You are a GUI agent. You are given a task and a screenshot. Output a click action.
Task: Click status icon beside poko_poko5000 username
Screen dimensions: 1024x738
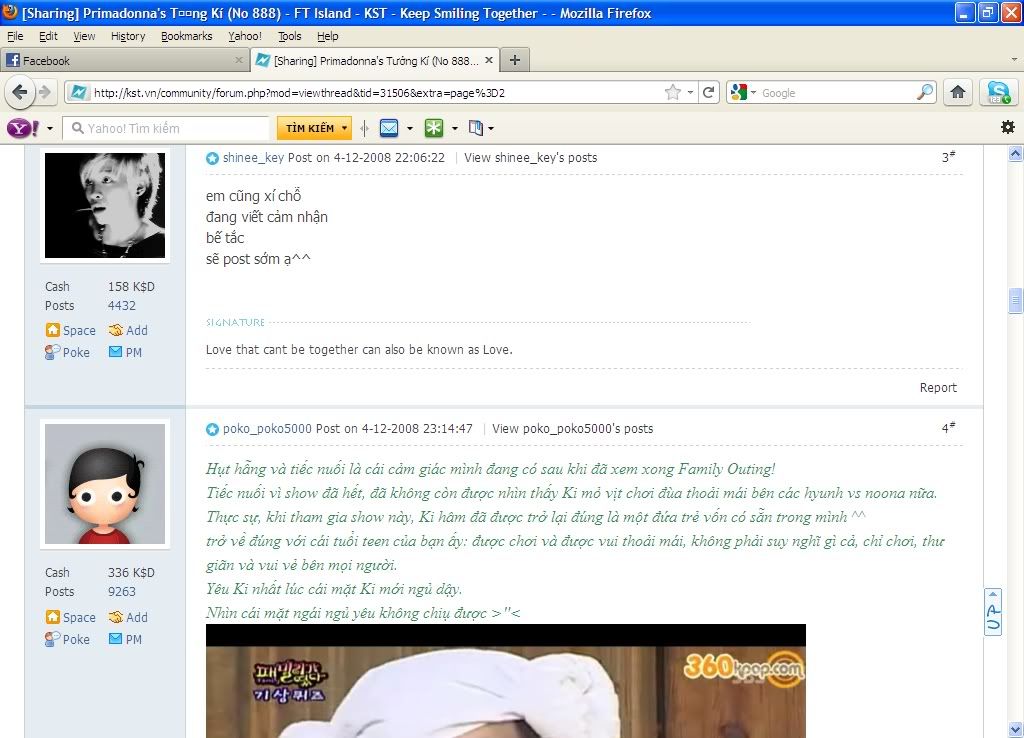pyautogui.click(x=212, y=429)
